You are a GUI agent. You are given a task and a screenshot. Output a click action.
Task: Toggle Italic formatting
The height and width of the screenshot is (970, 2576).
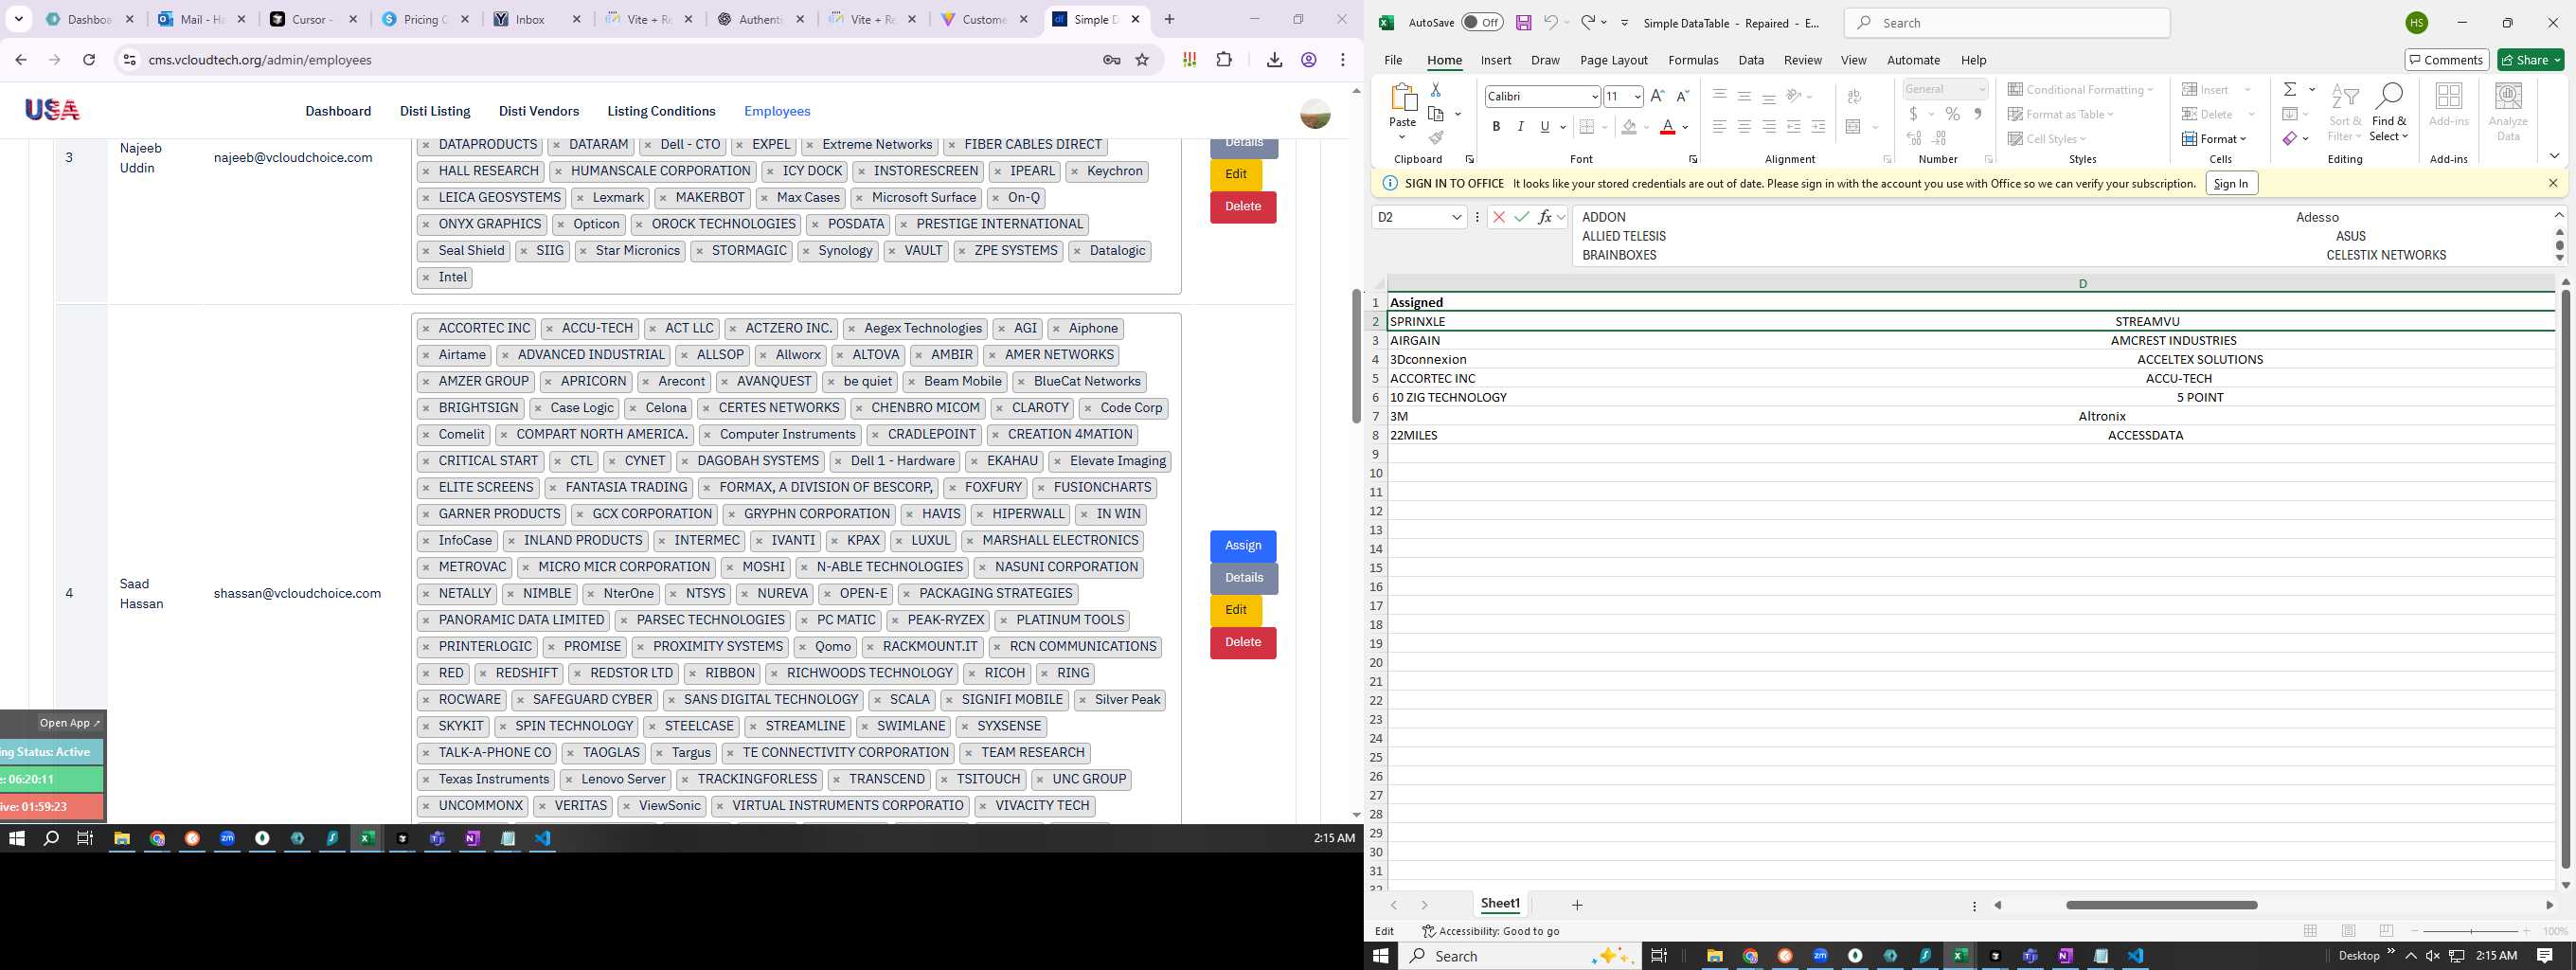click(1520, 127)
